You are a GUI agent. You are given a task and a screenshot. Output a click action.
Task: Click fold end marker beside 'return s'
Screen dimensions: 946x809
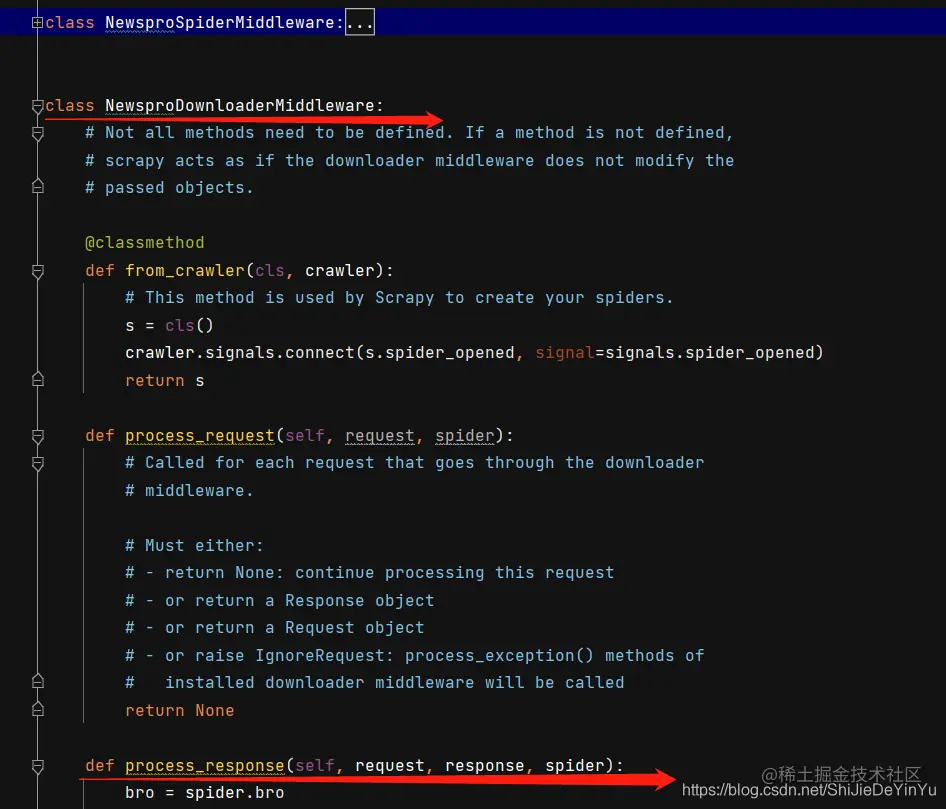37,379
